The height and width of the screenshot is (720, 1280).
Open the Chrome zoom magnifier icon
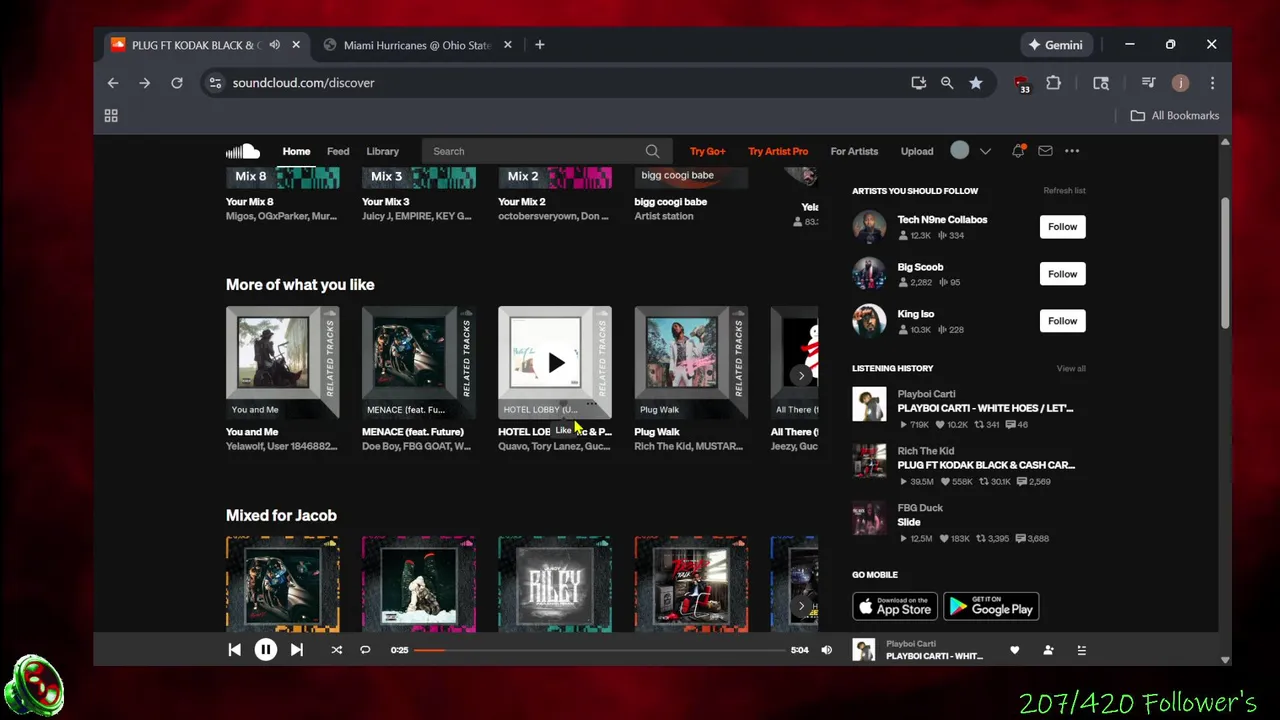click(947, 83)
